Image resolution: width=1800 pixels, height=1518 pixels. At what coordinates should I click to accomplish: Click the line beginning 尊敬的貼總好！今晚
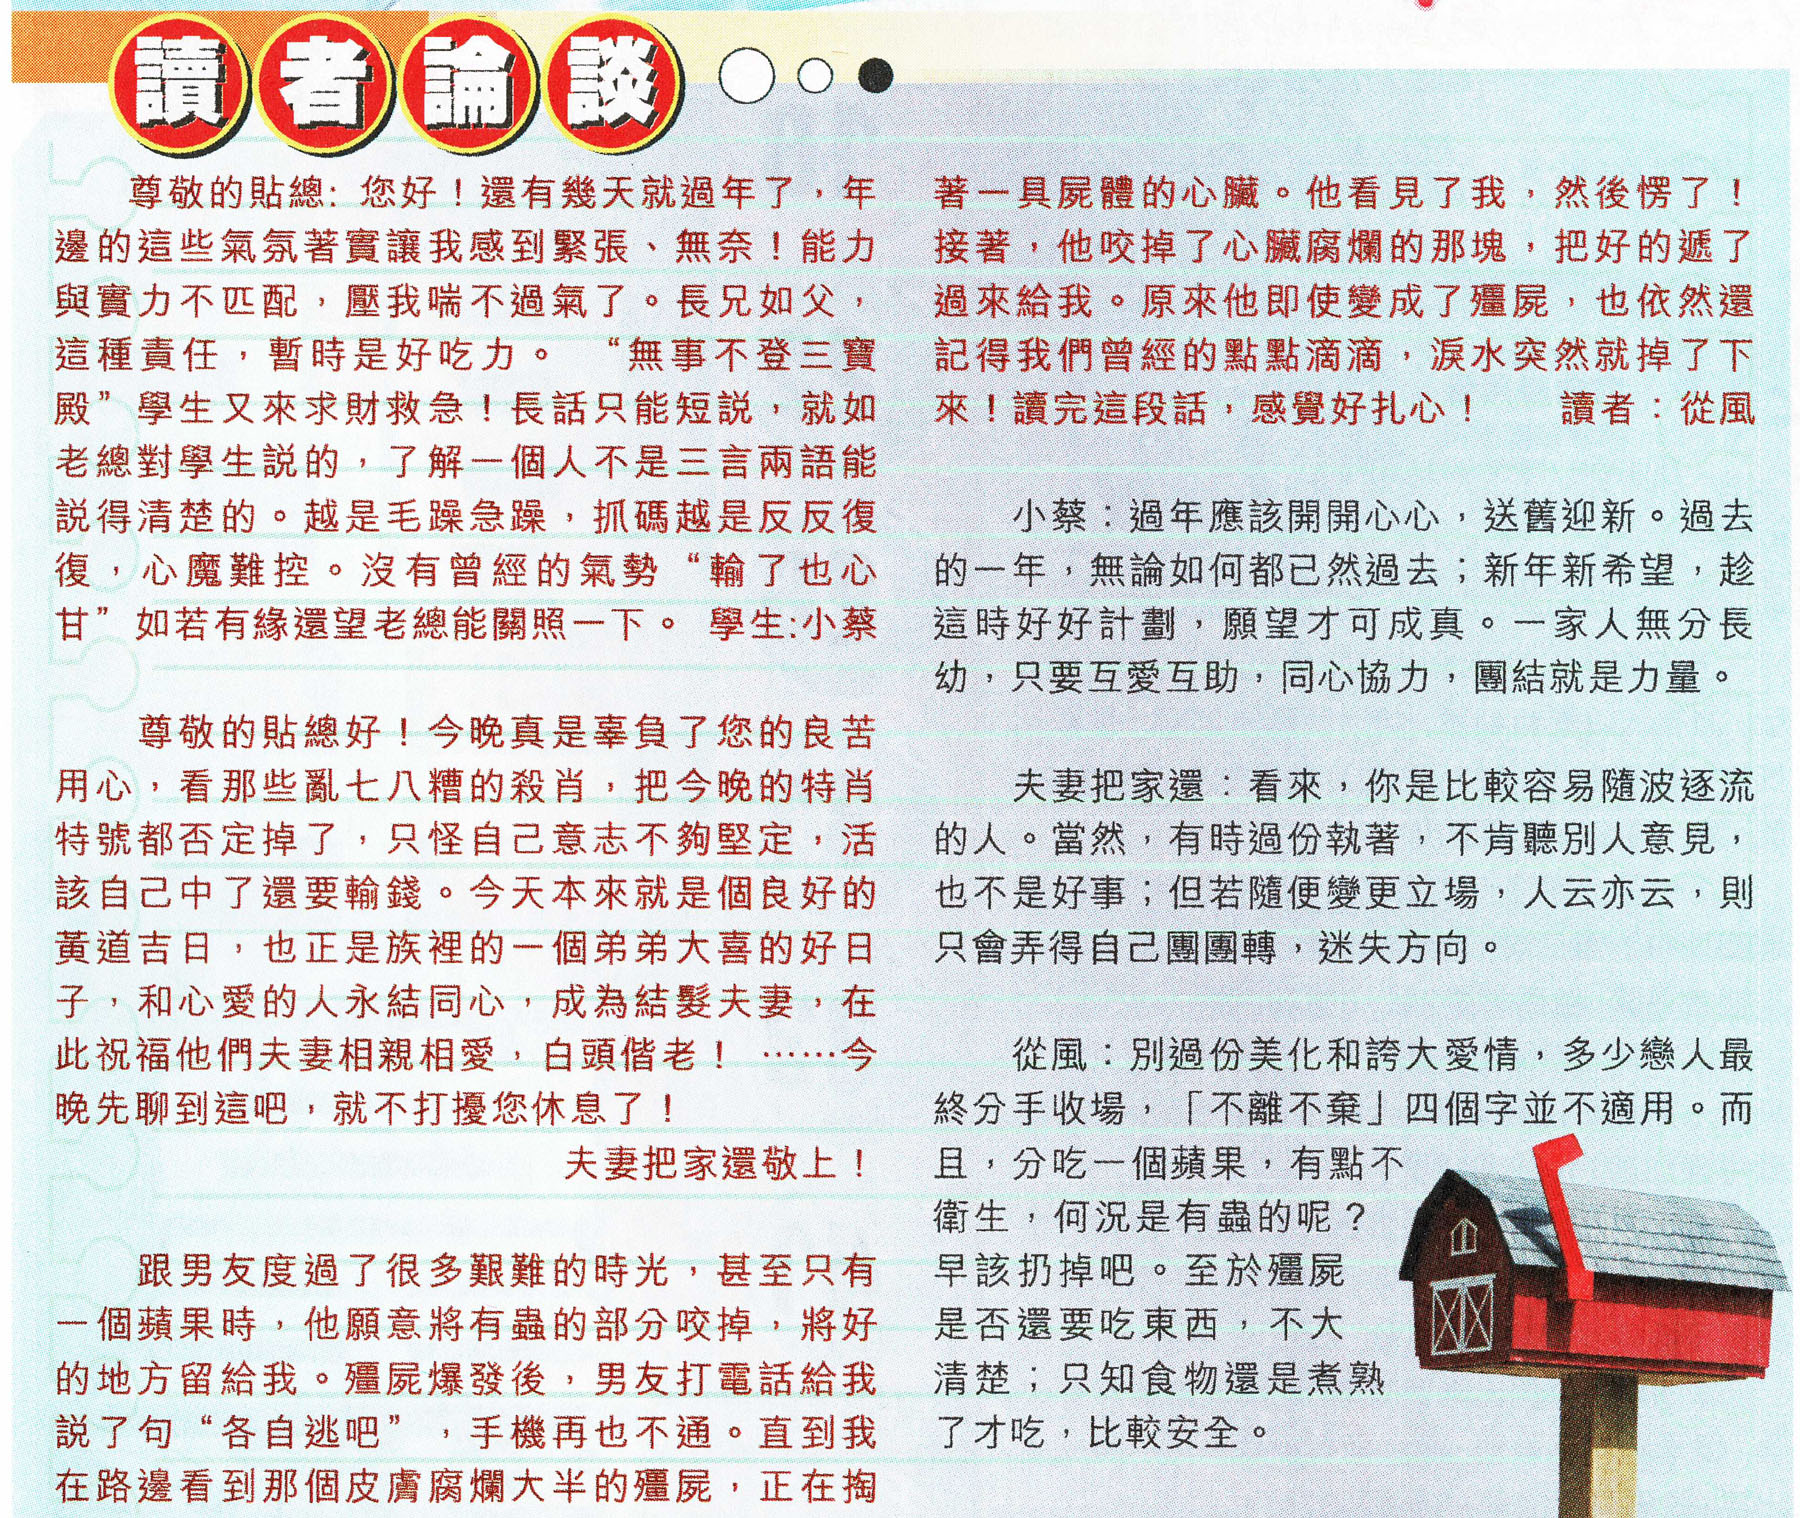coord(505,732)
